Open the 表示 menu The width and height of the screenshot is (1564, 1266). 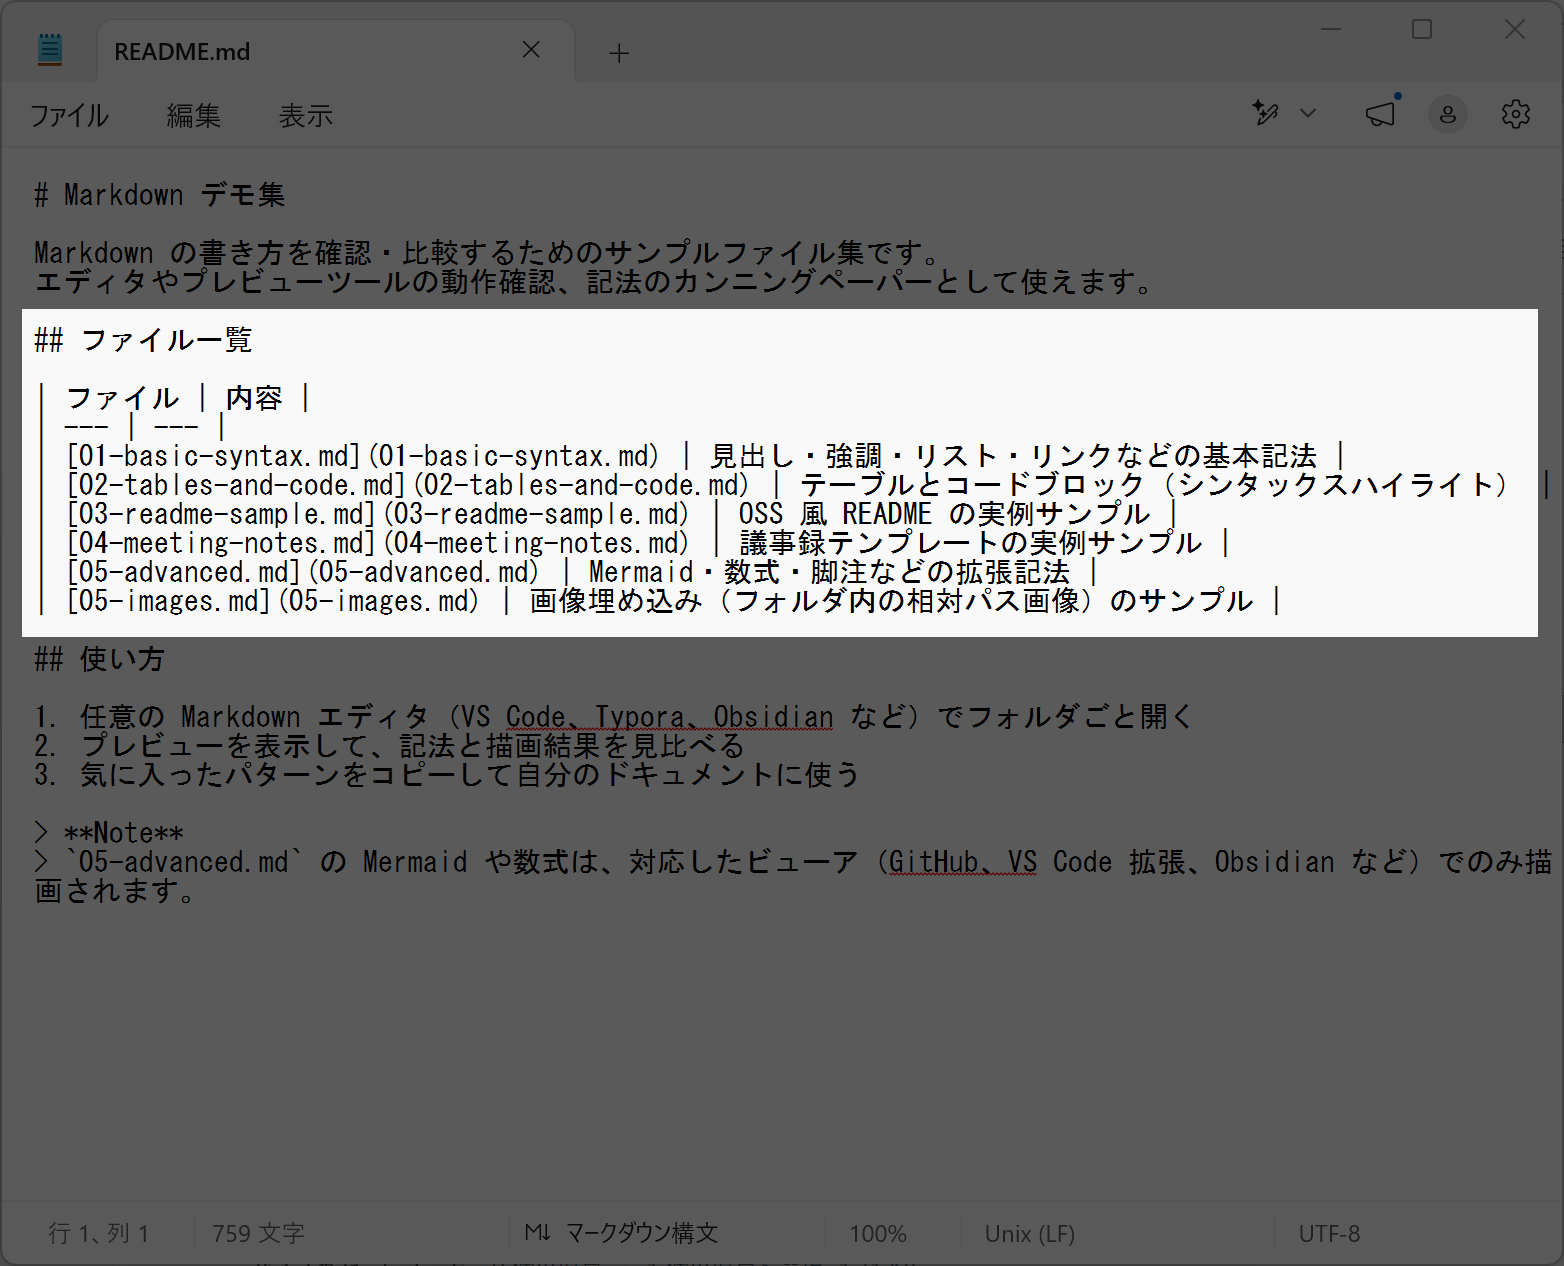click(305, 116)
